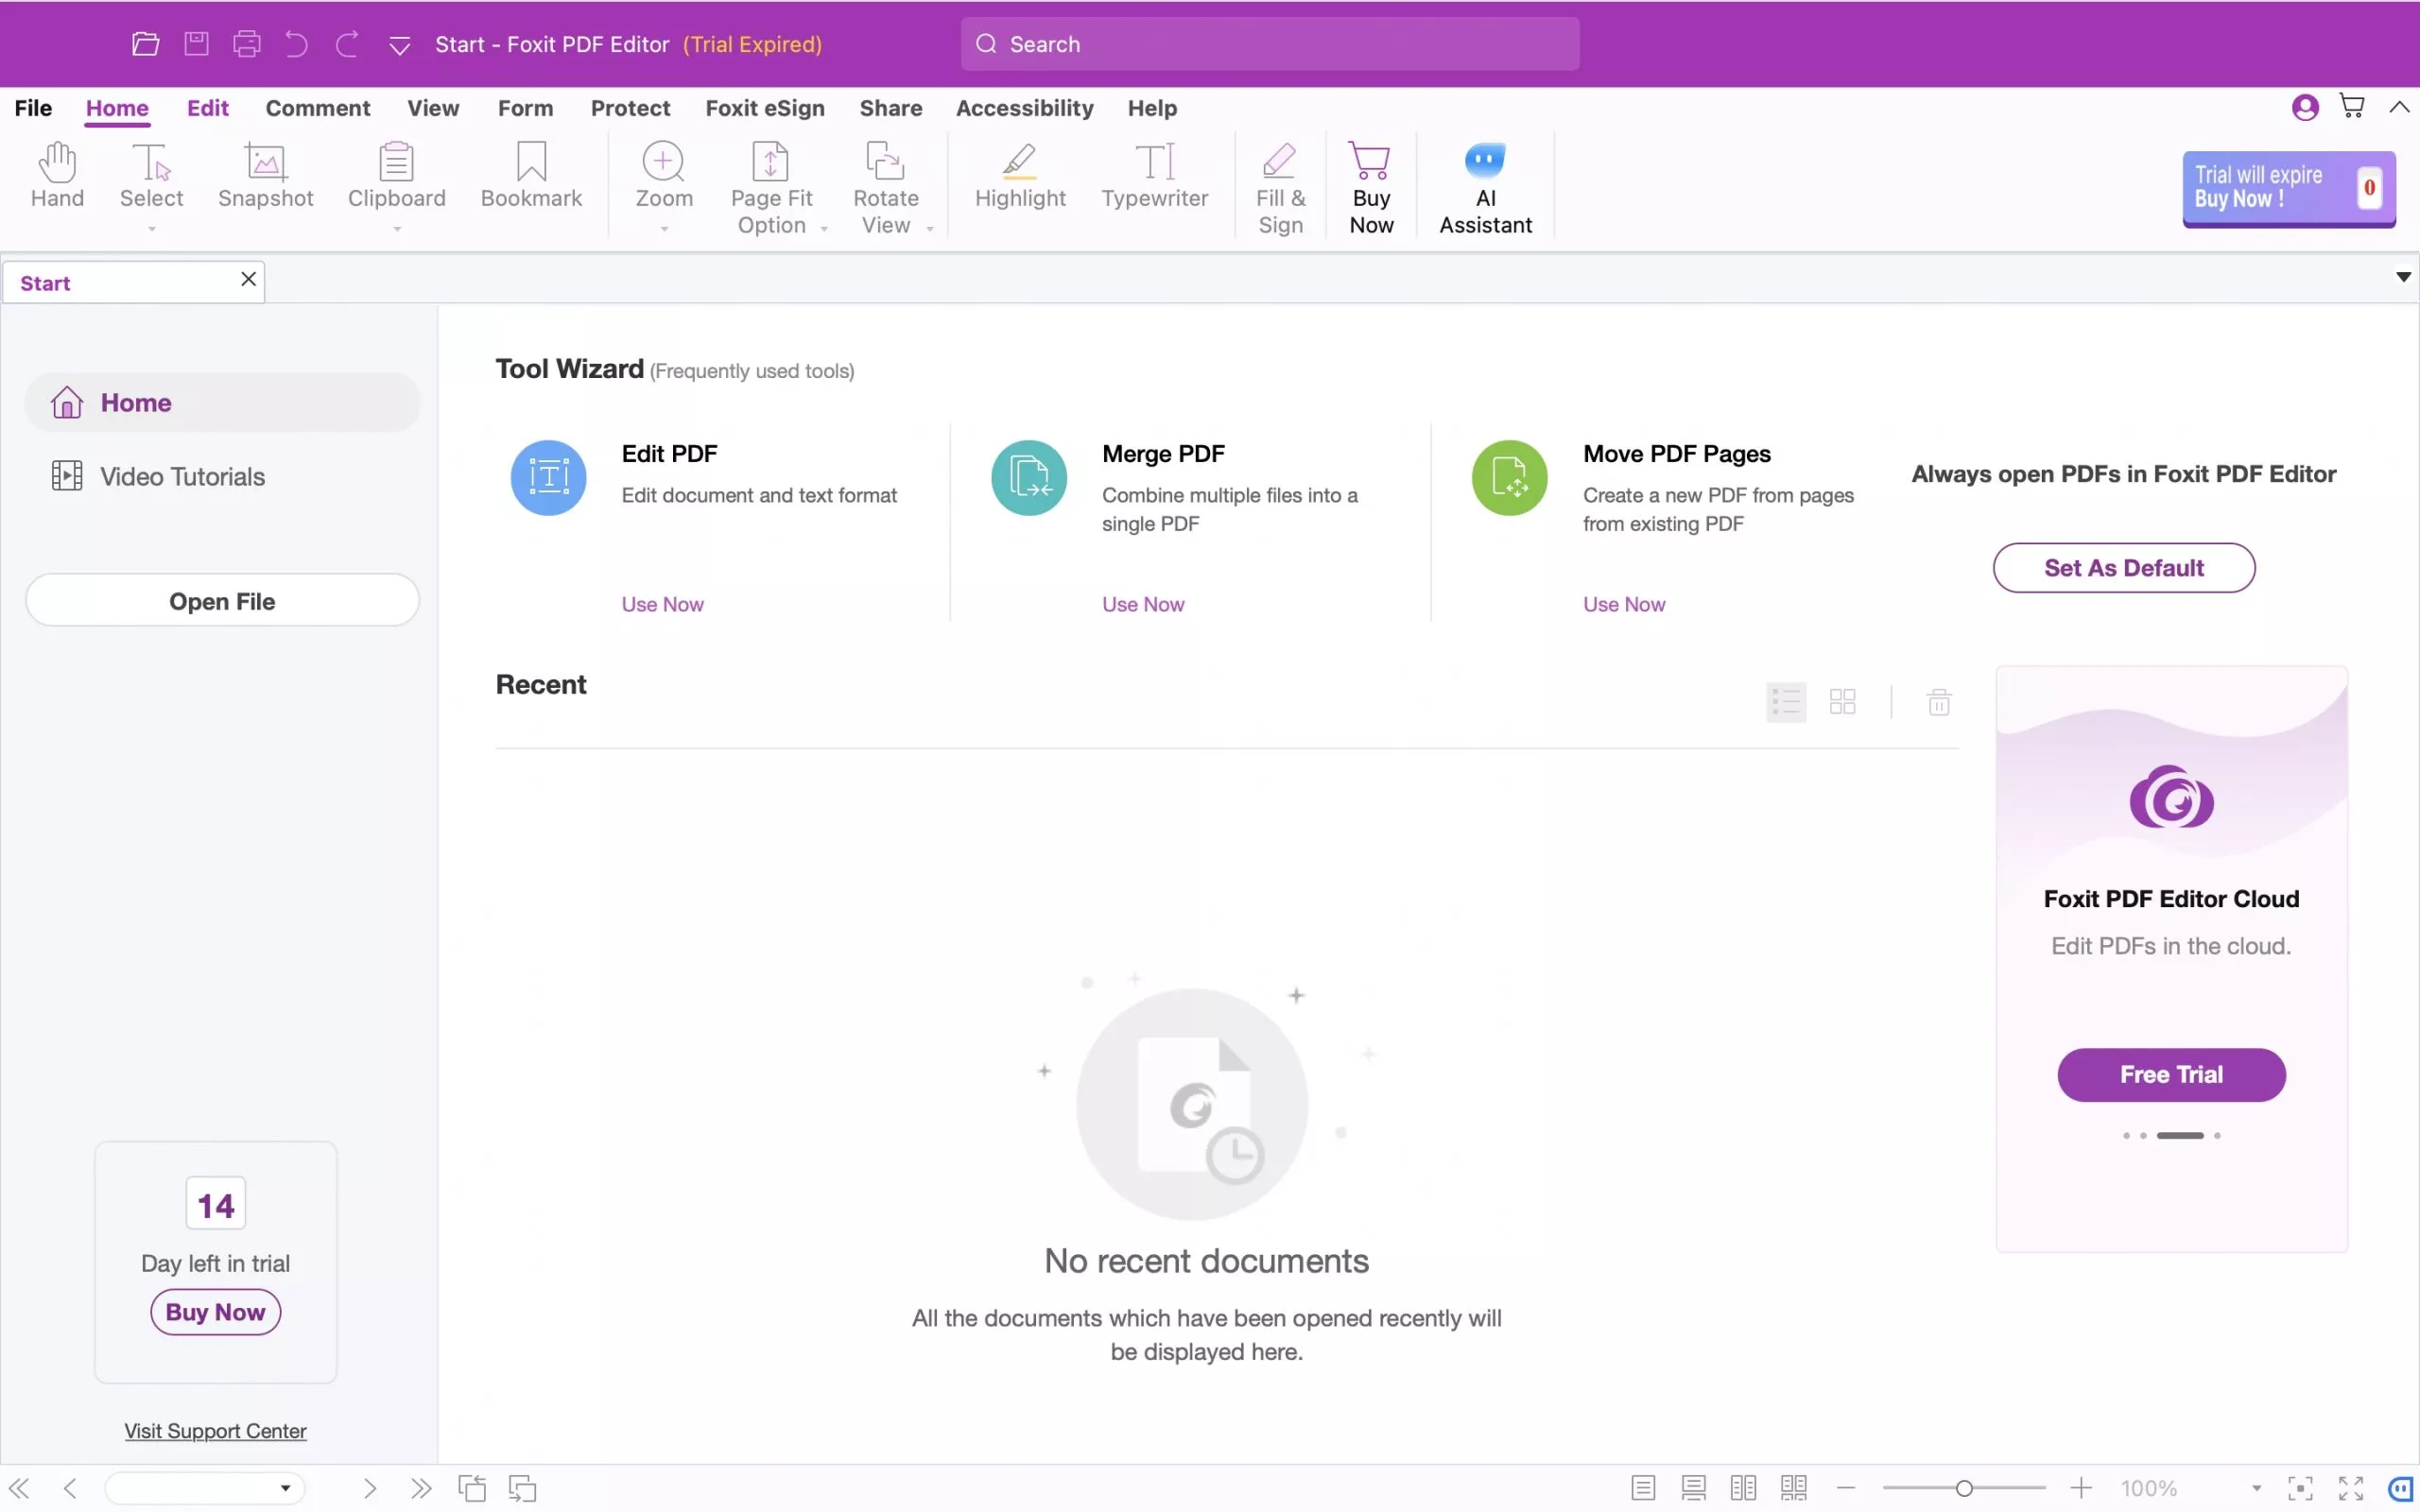Click Visit Support Center link
This screenshot has width=2420, height=1512.
215,1430
